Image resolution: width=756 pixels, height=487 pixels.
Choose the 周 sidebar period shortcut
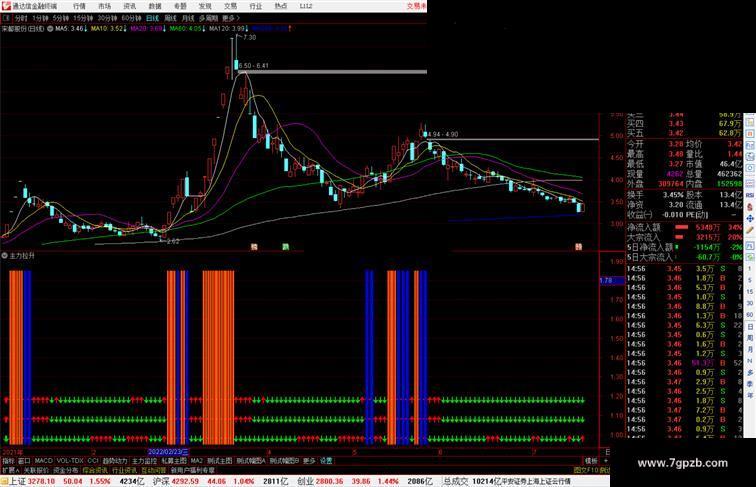tap(750, 338)
